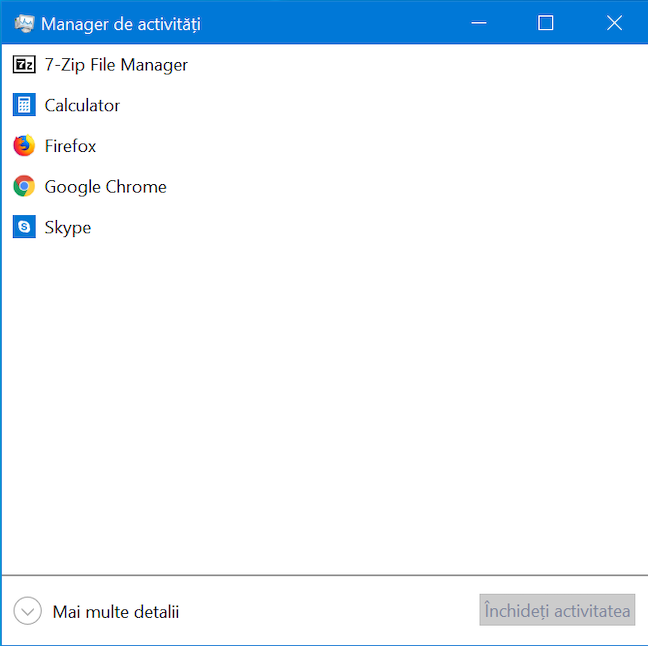
Task: Select the "Calculator" text entry
Action: [x=82, y=105]
